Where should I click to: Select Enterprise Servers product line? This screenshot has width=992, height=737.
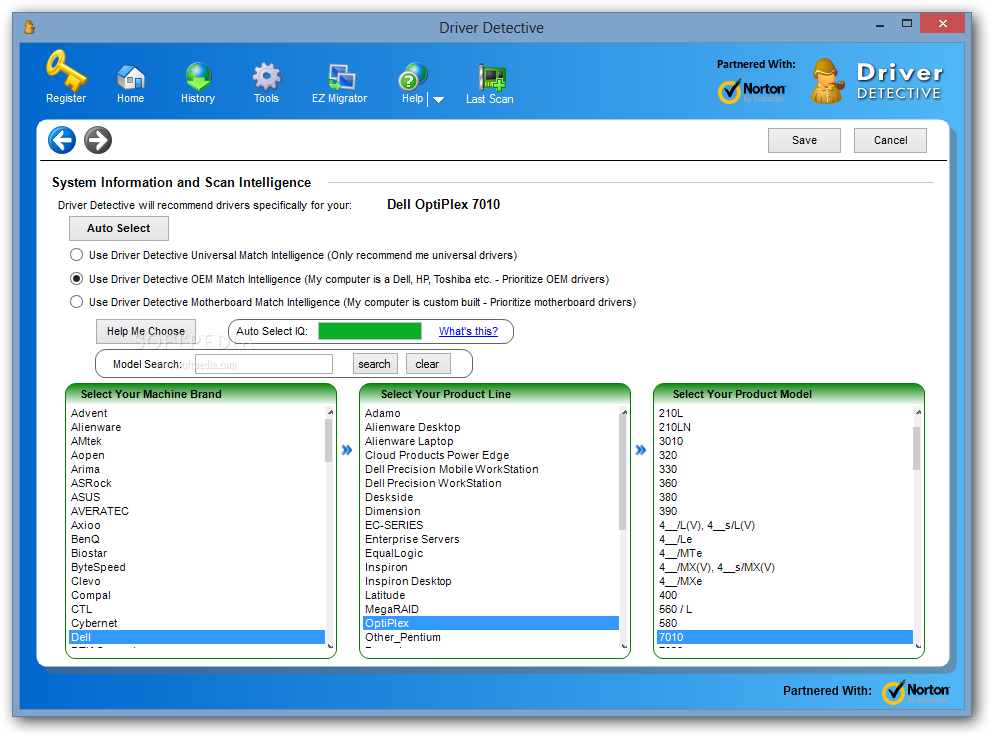pos(491,539)
